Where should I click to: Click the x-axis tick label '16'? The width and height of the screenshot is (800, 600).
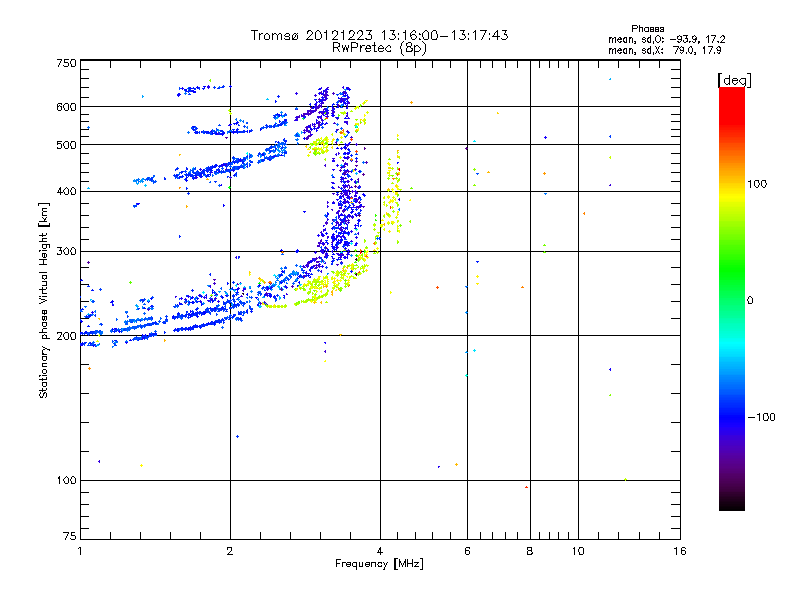point(680,551)
